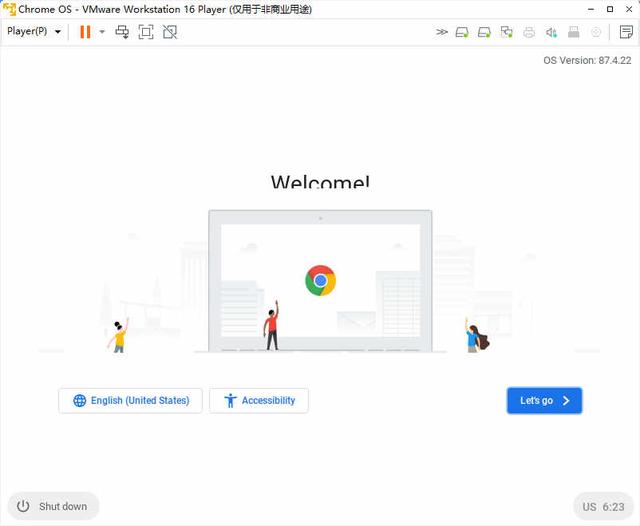
Task: Click the OS Version: 87.4.22 text
Action: click(587, 60)
